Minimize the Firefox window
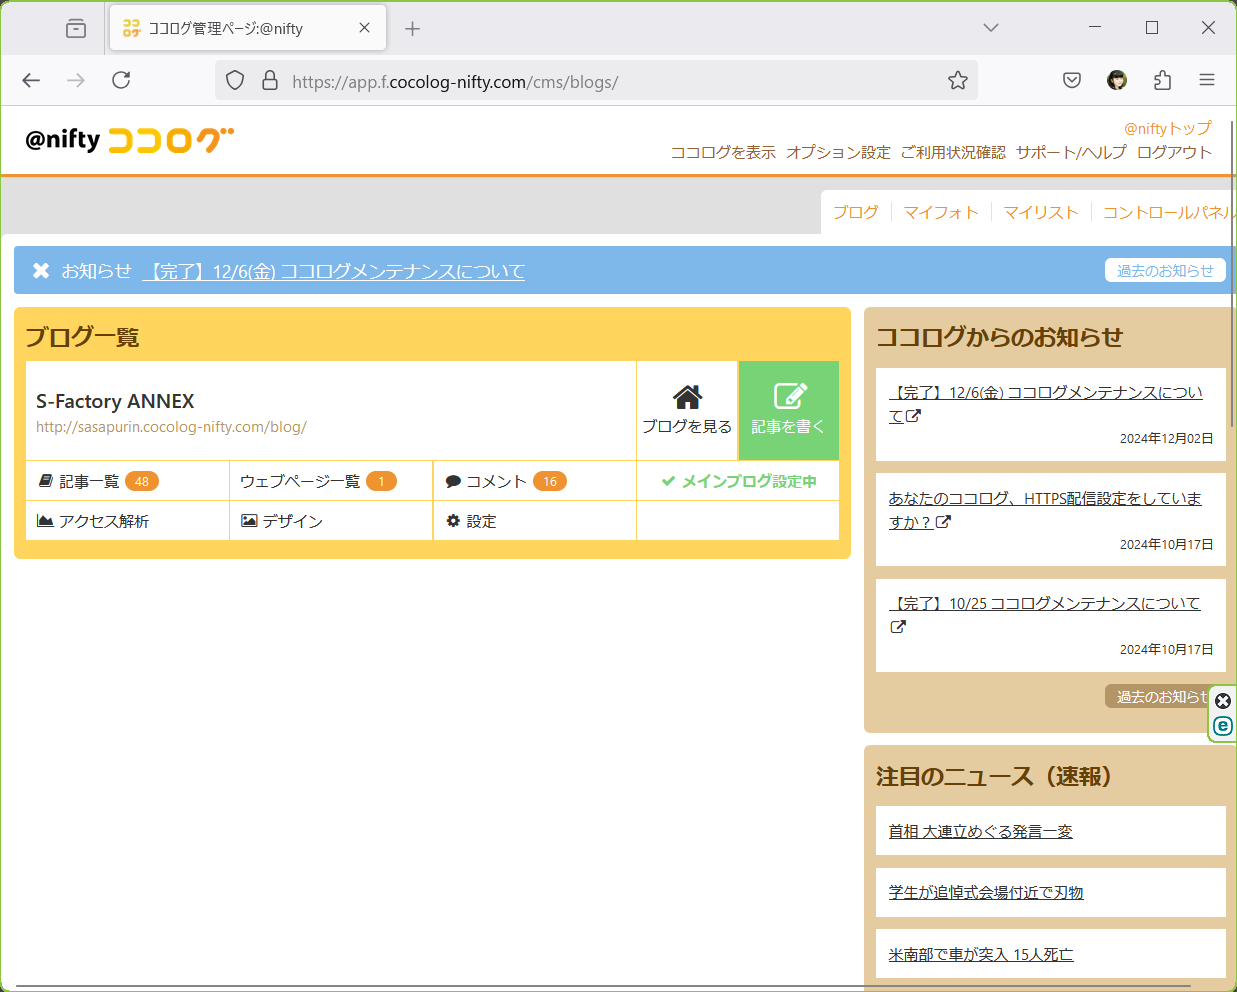 (1095, 28)
